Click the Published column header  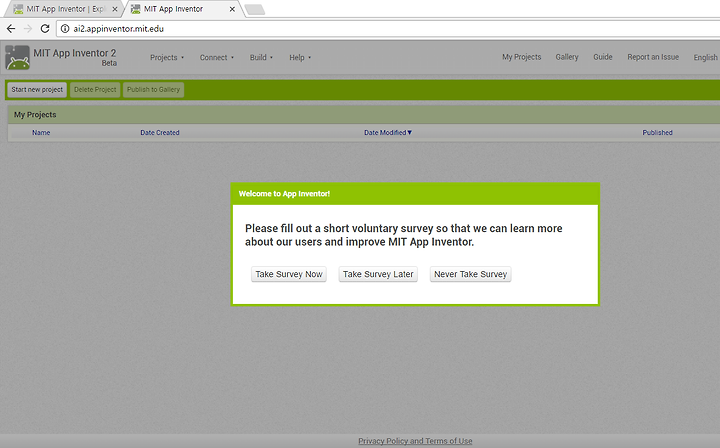pos(657,133)
